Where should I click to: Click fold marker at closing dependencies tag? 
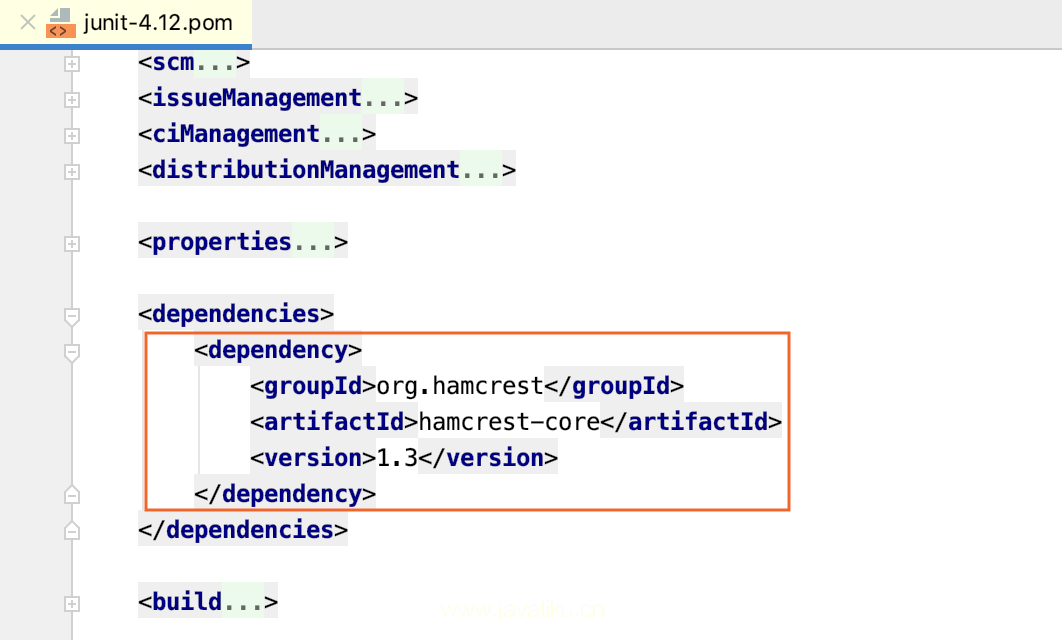[71, 530]
